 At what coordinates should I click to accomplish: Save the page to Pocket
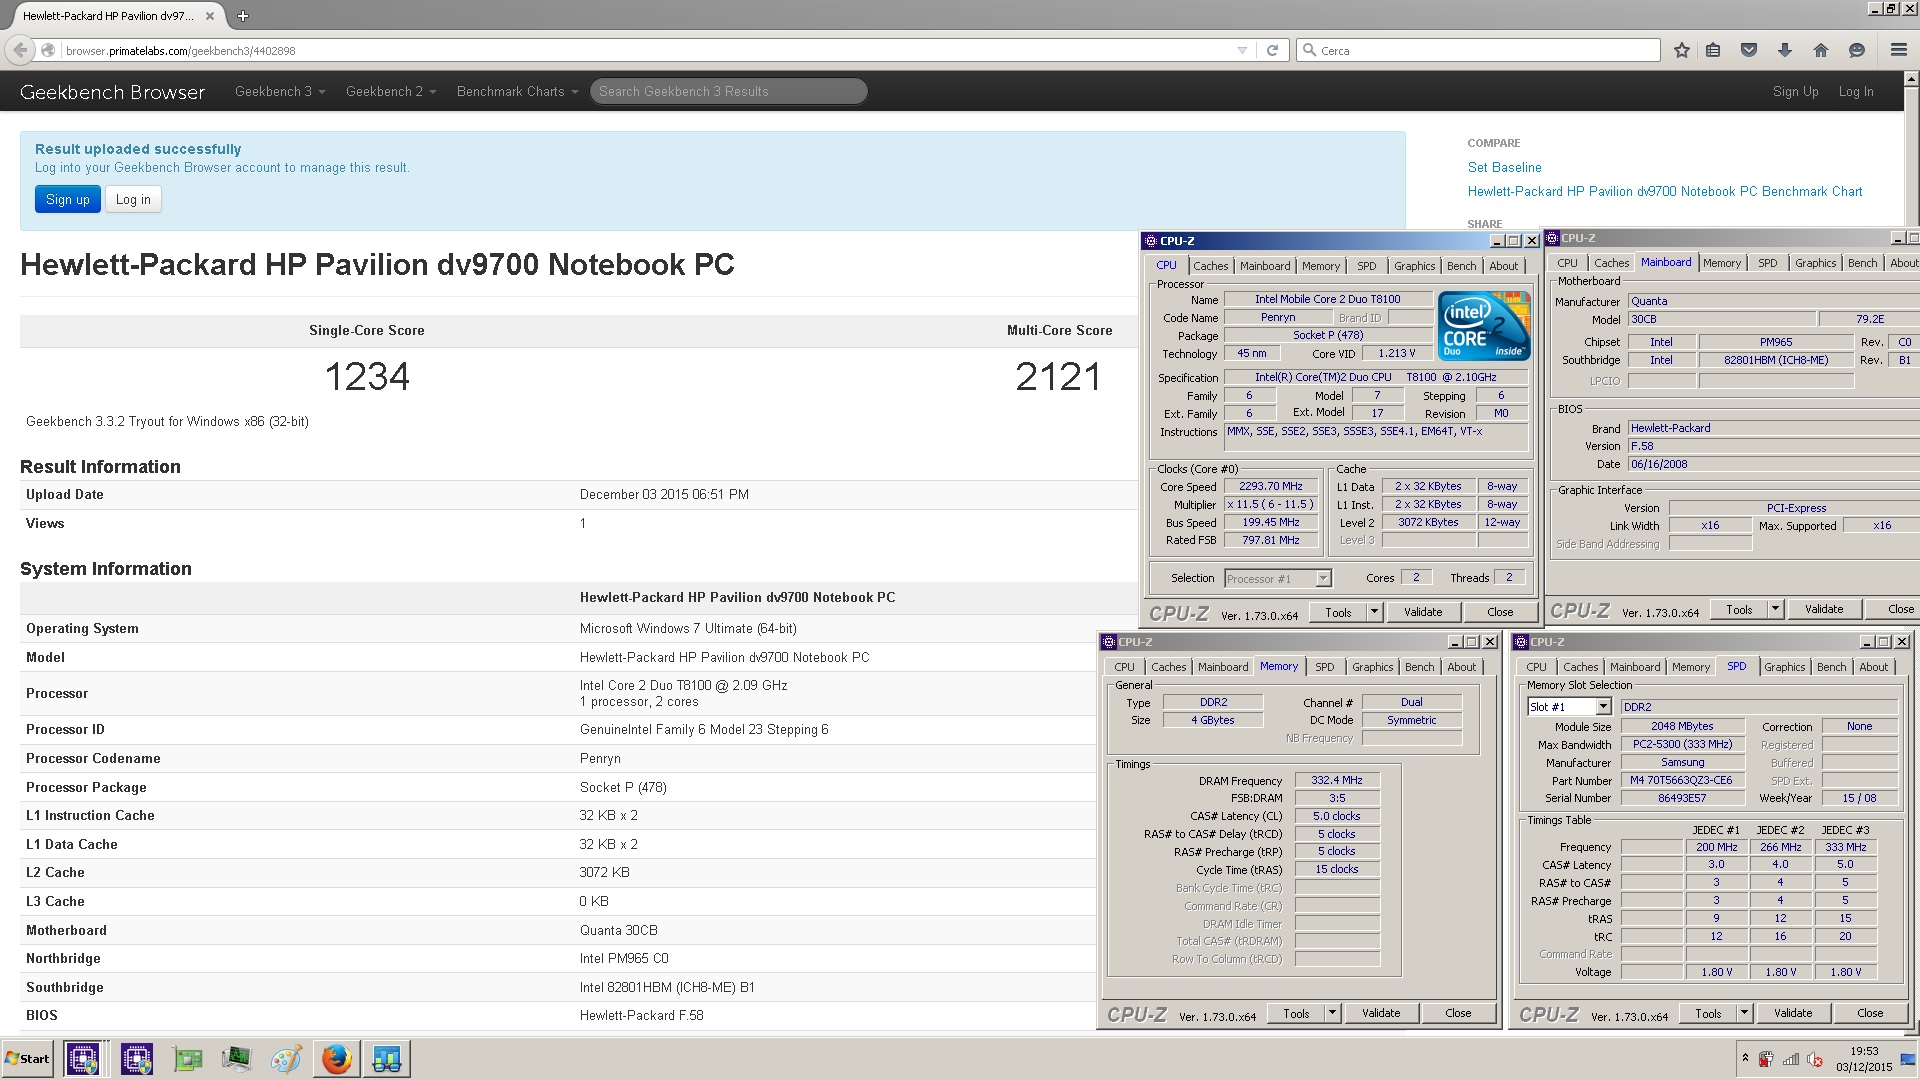1749,50
